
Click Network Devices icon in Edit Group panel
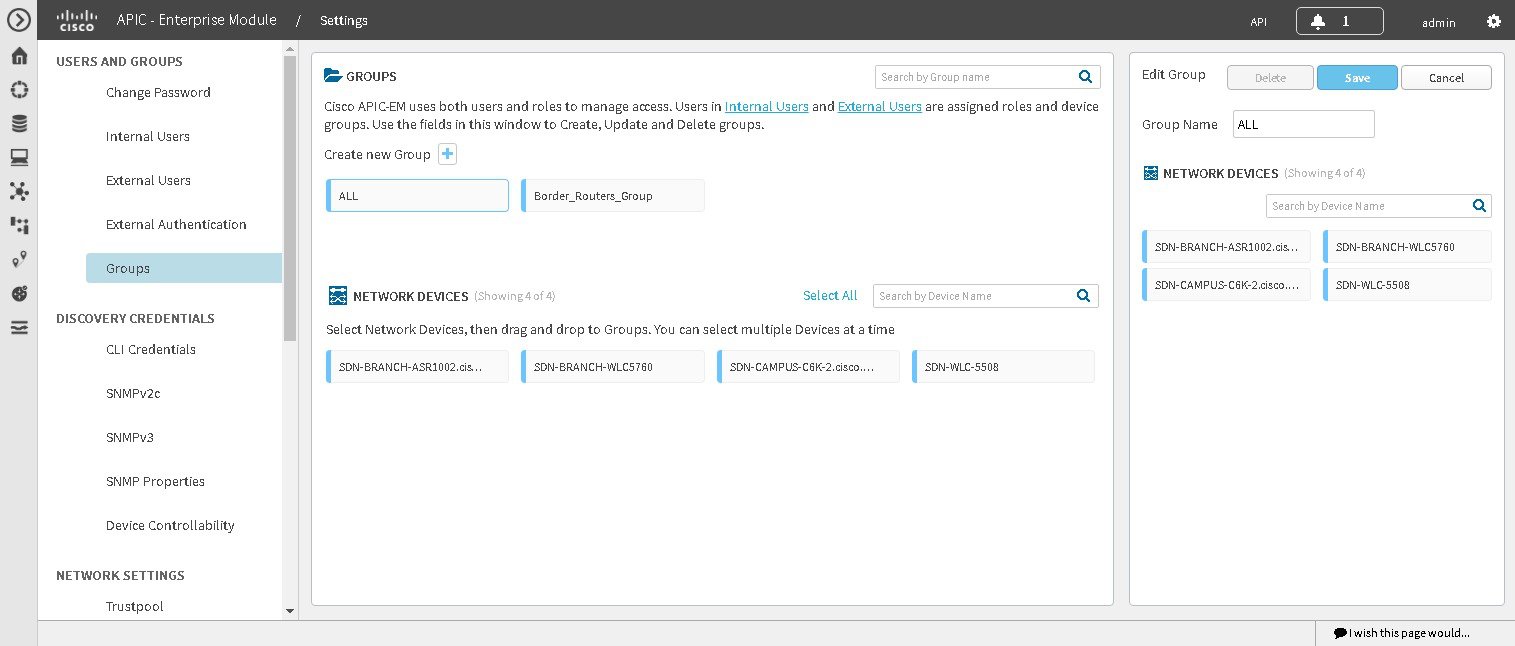[x=1151, y=173]
